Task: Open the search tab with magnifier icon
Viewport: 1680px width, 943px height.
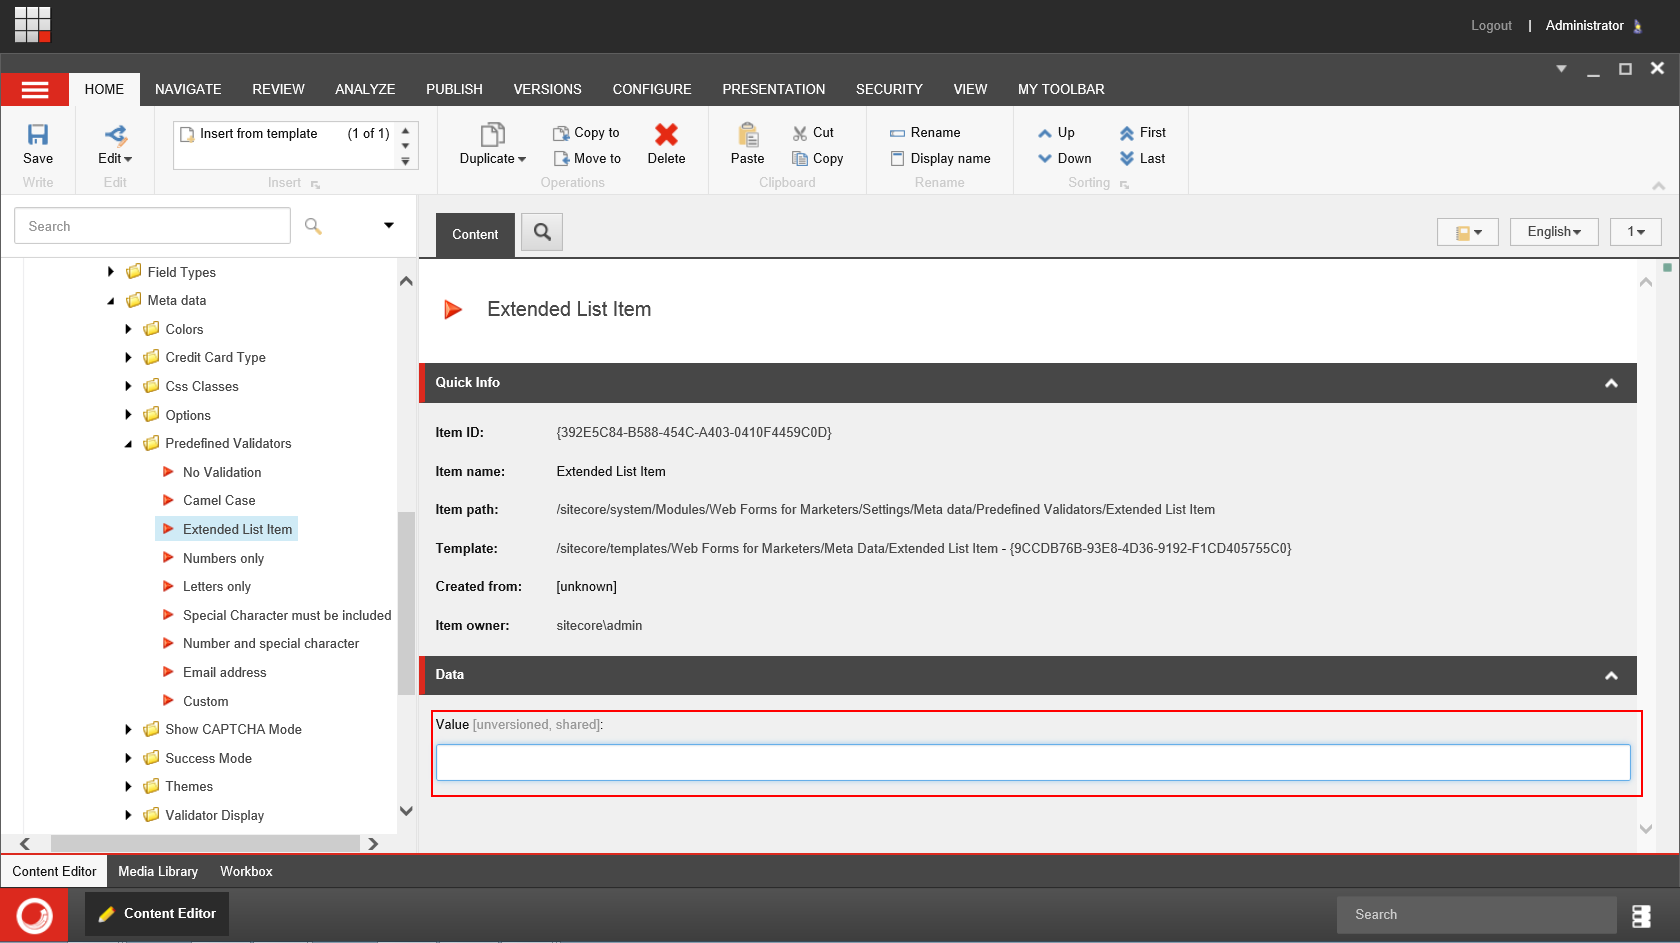Action: coord(542,232)
